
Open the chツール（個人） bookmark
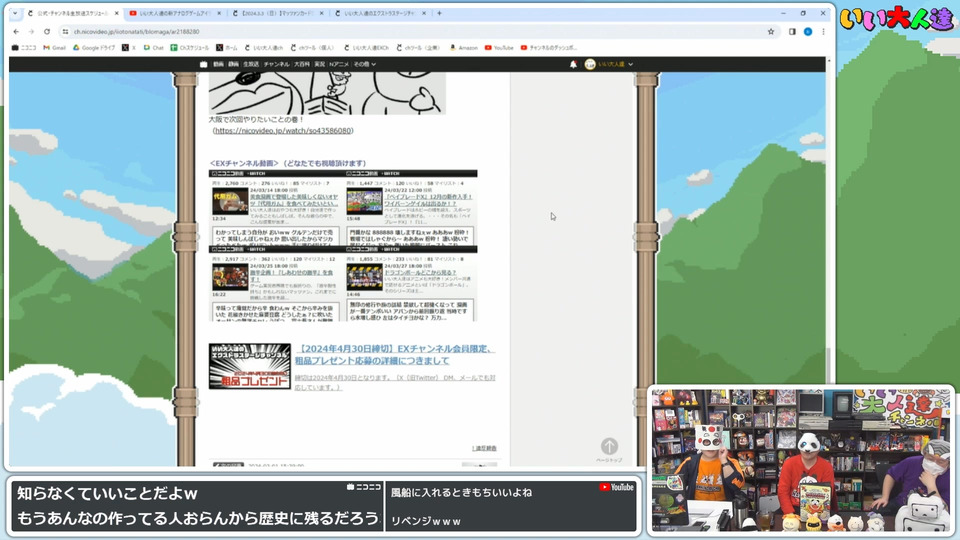click(313, 47)
